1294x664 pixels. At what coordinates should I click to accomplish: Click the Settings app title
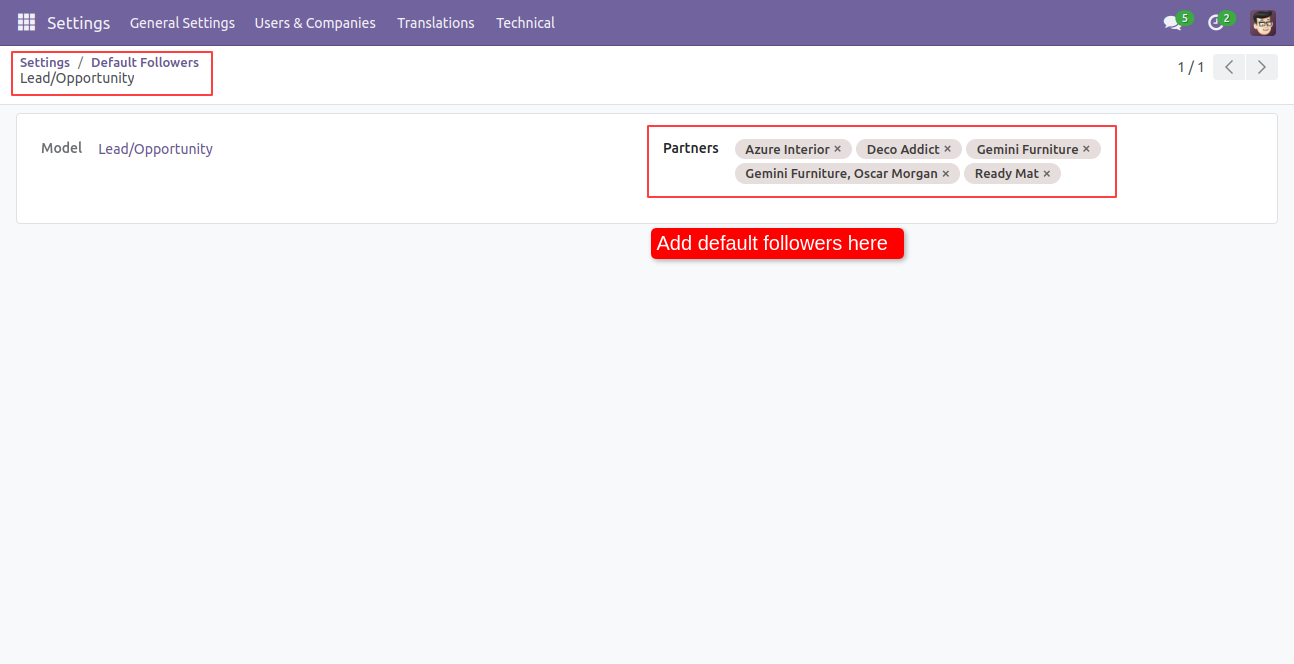[78, 22]
